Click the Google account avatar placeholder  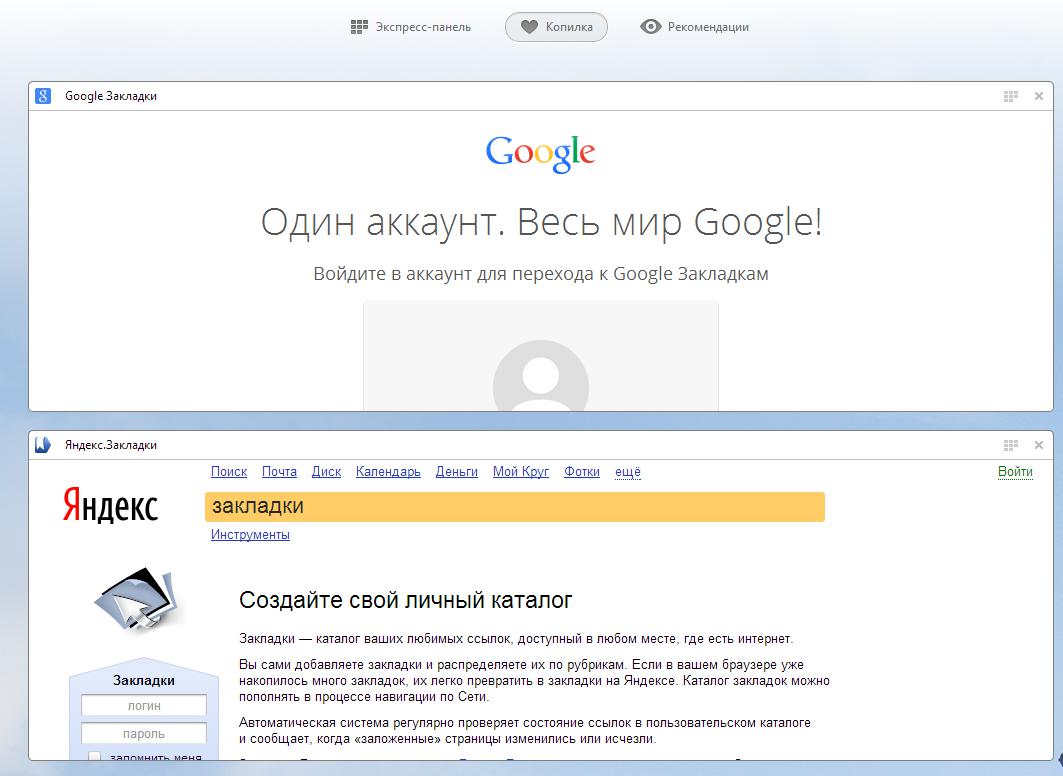point(541,375)
